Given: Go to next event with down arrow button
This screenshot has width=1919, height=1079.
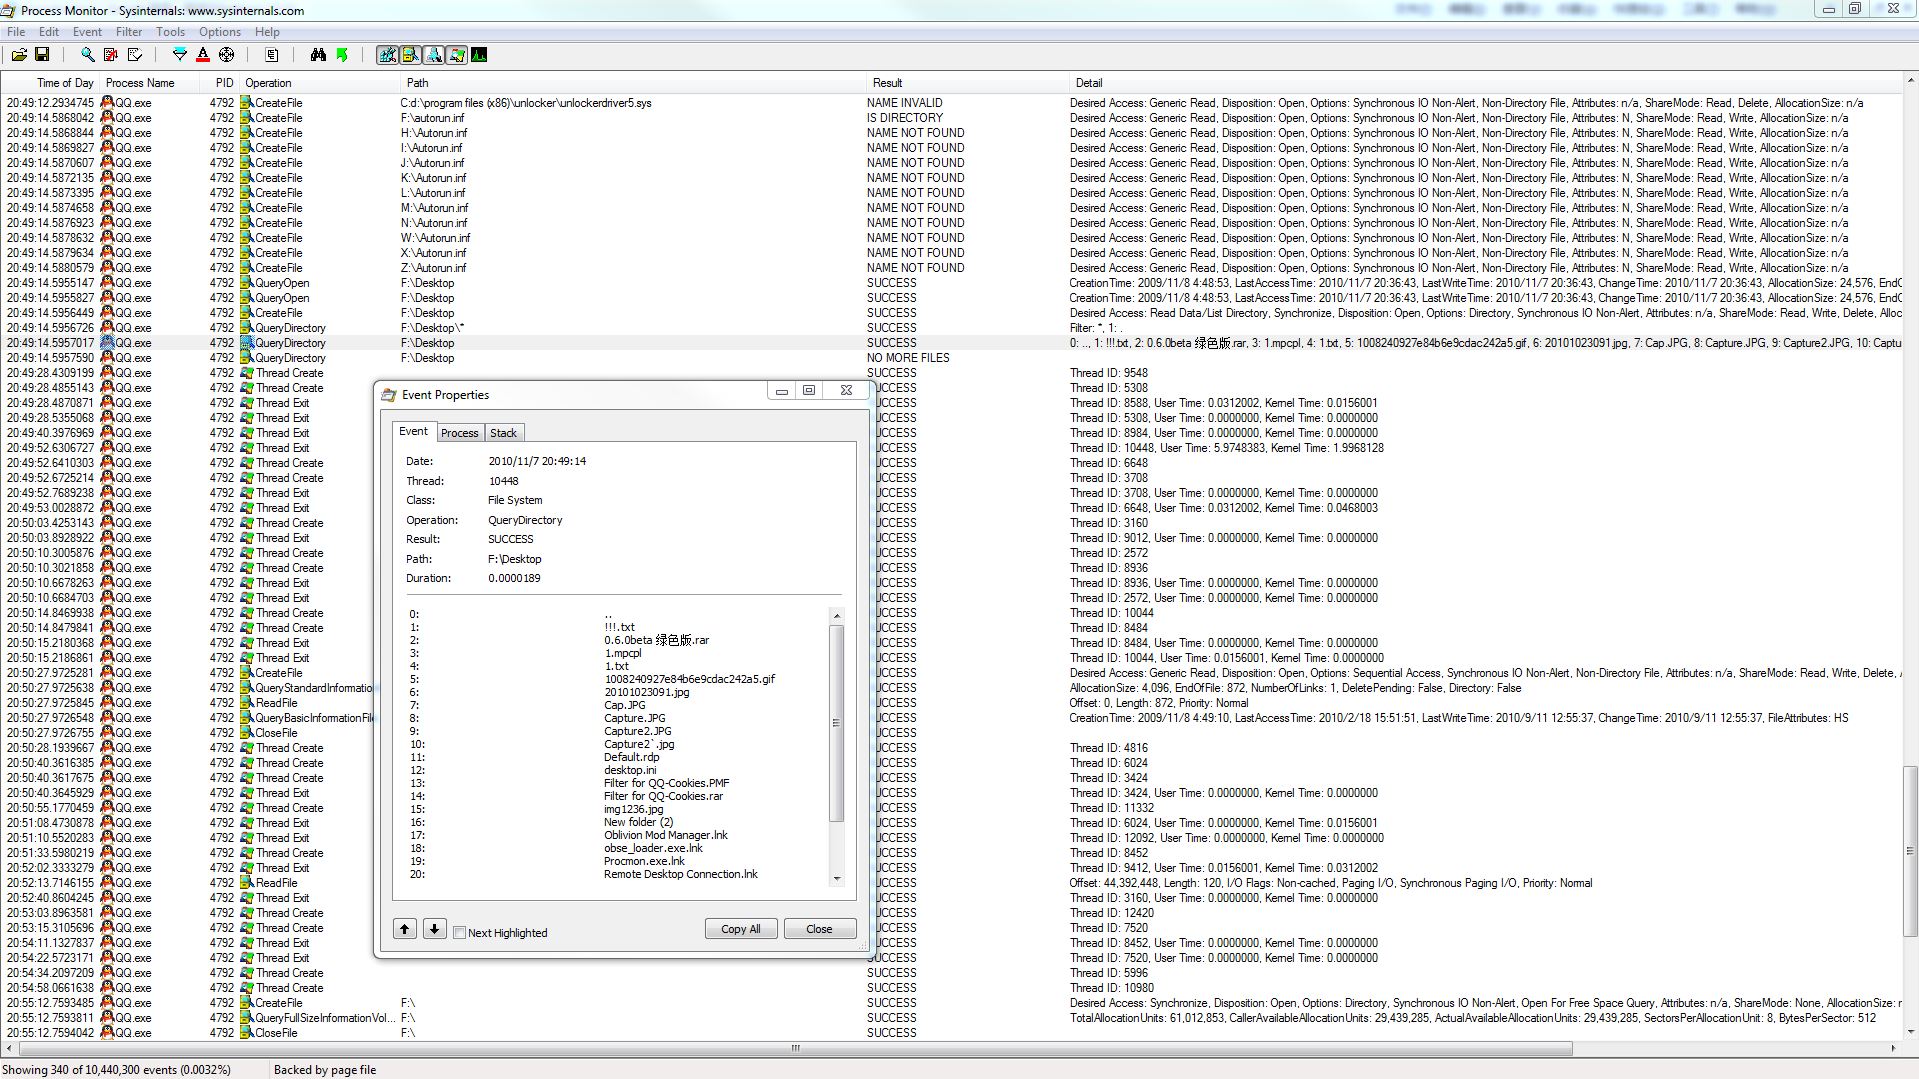Looking at the screenshot, I should [434, 929].
